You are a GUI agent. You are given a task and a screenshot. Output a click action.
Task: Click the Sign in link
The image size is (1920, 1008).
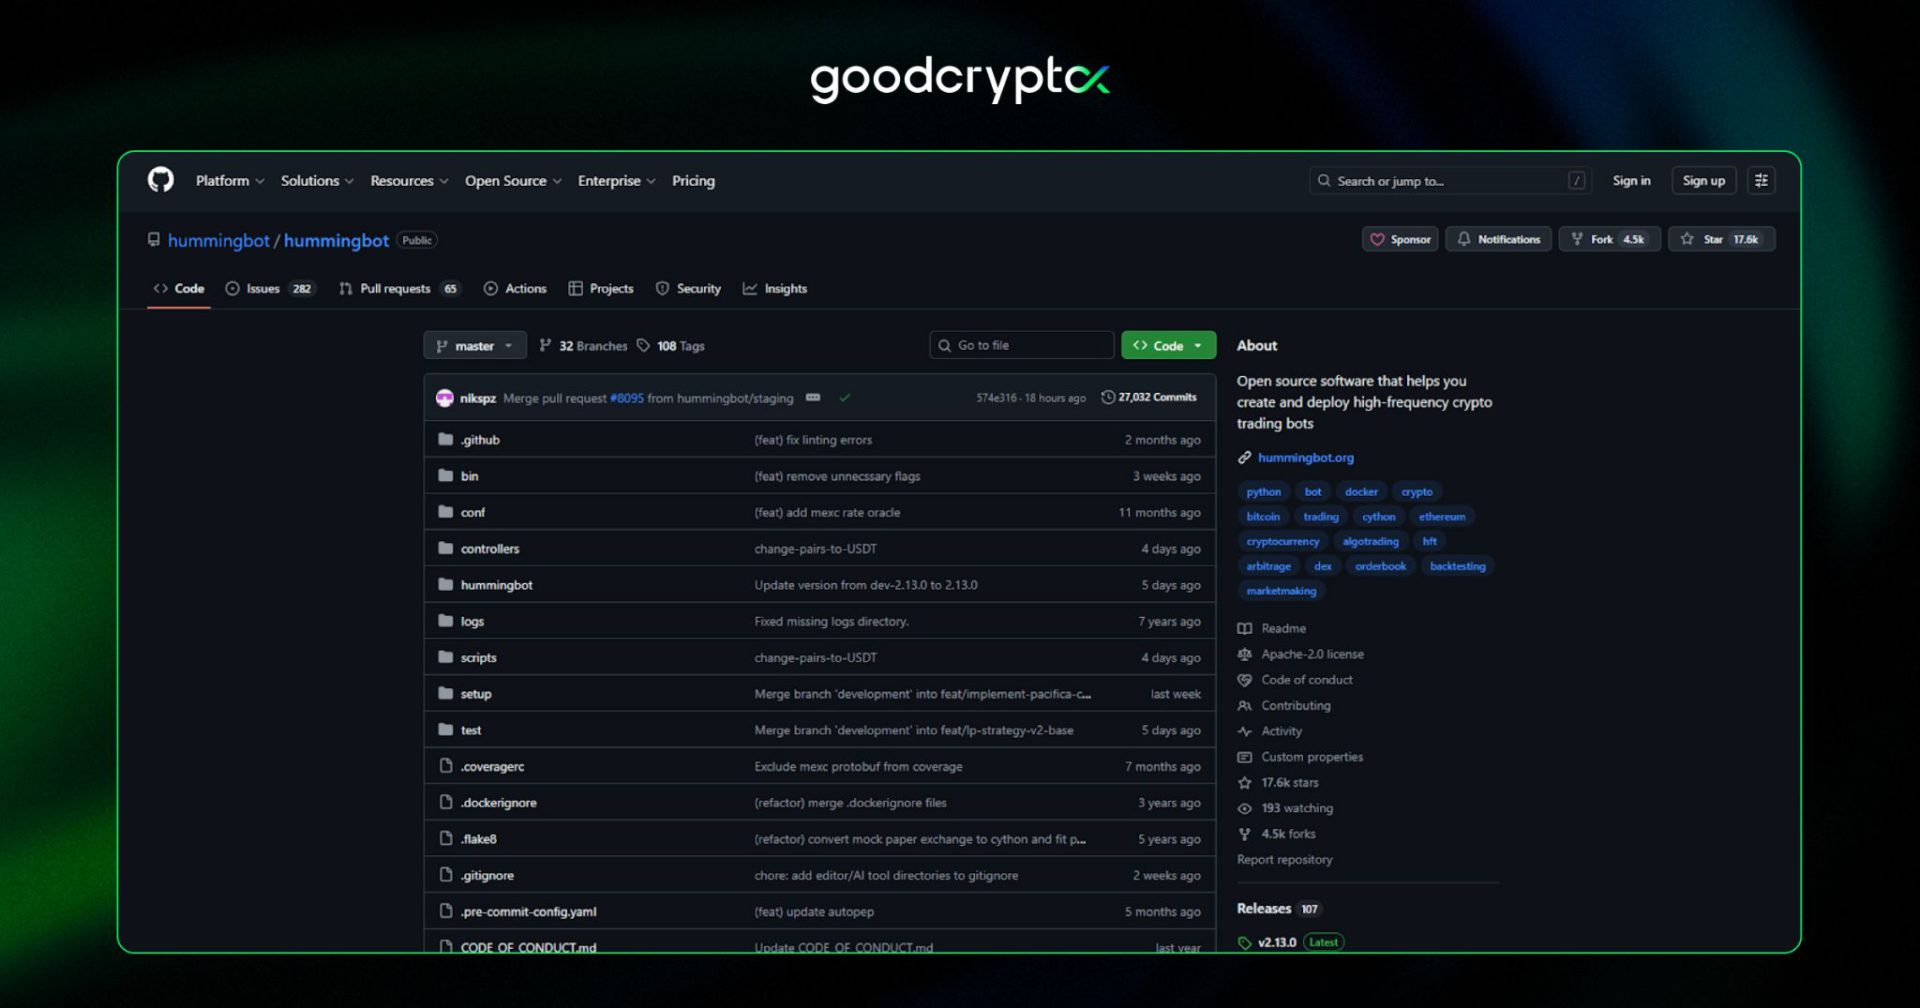(x=1631, y=181)
